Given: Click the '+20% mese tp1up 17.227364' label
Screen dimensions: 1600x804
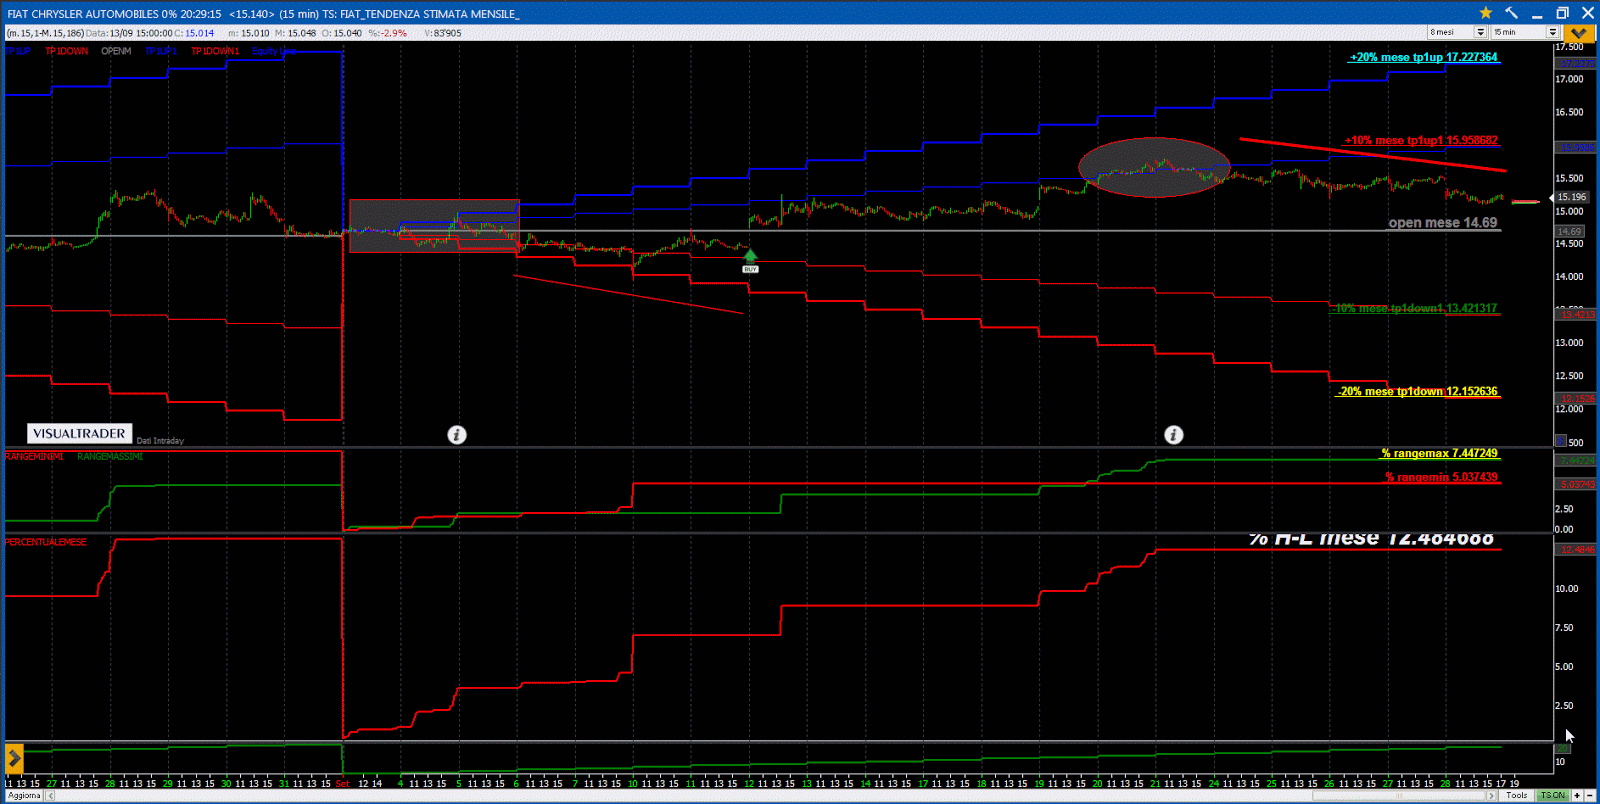Looking at the screenshot, I should (x=1424, y=57).
